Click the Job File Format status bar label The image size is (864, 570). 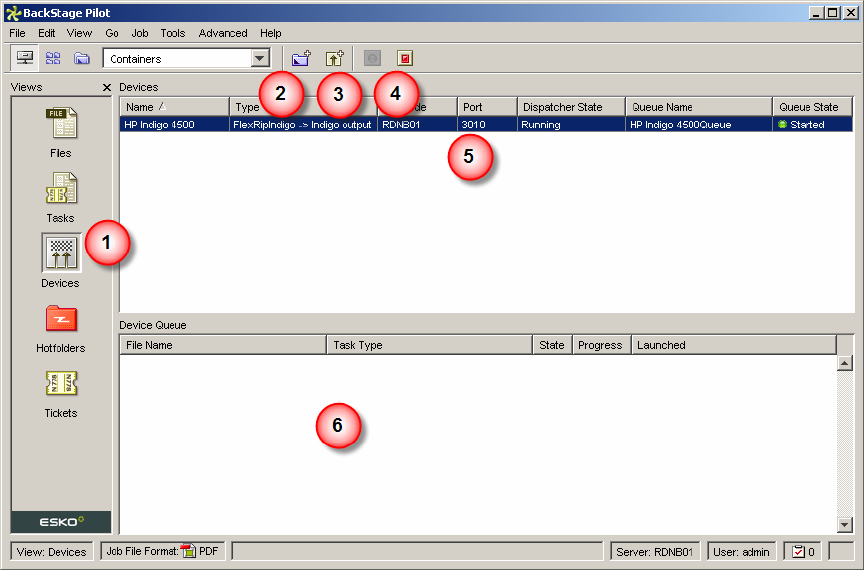click(142, 551)
